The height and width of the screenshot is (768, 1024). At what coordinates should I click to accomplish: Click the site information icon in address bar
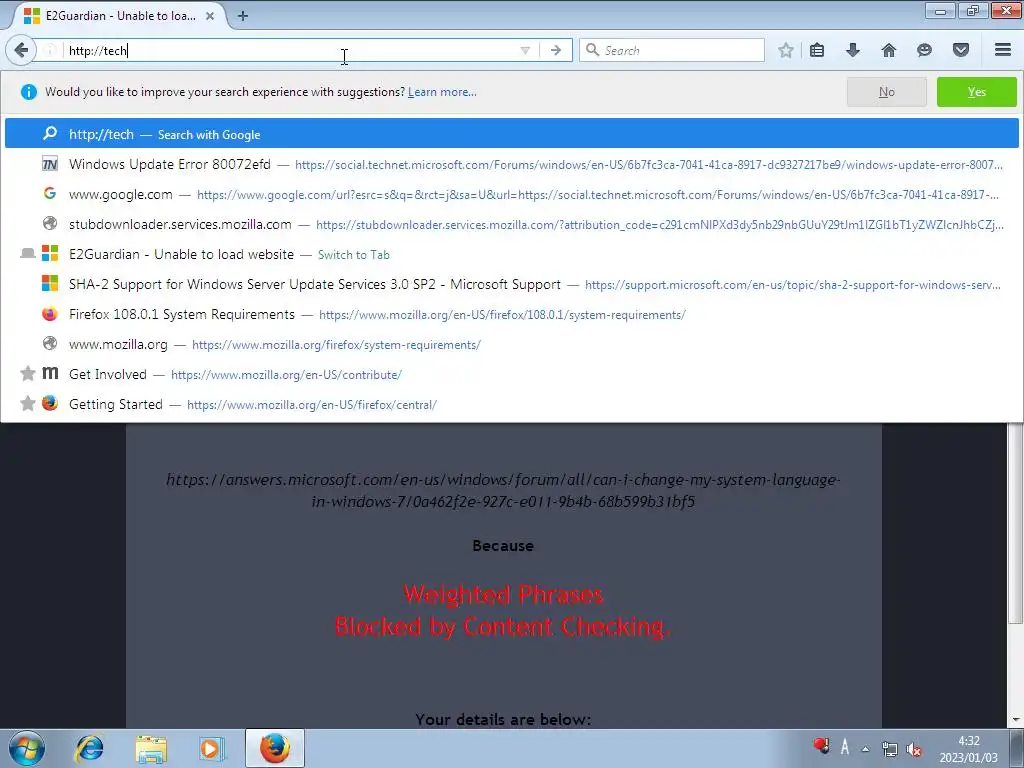50,50
